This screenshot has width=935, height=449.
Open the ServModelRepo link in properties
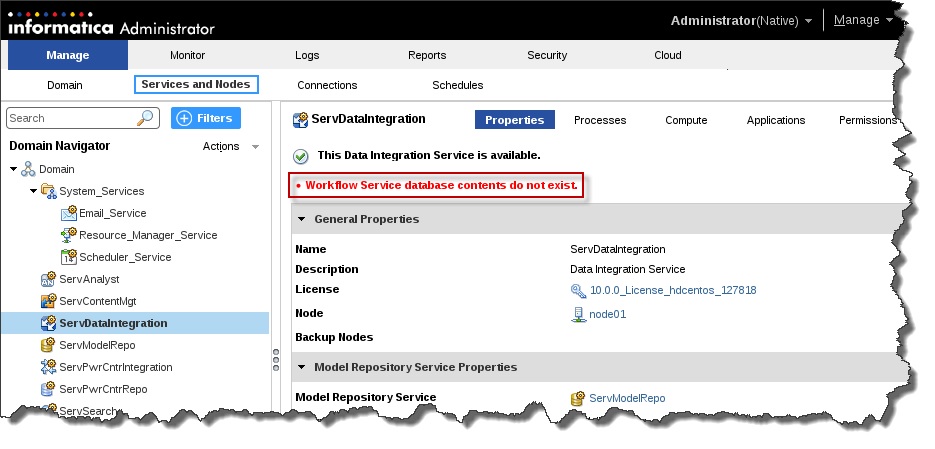tap(627, 398)
